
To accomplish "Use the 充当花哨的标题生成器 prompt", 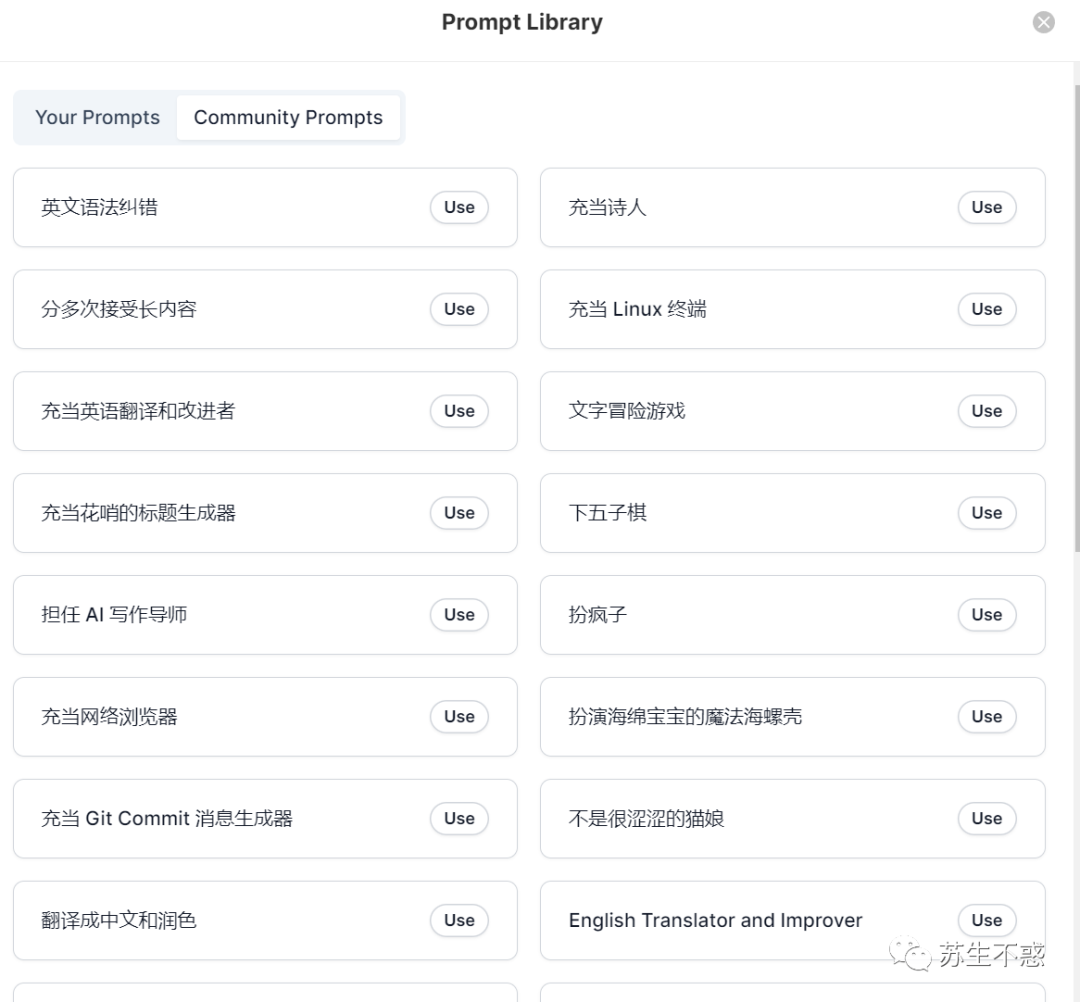I will [x=459, y=513].
